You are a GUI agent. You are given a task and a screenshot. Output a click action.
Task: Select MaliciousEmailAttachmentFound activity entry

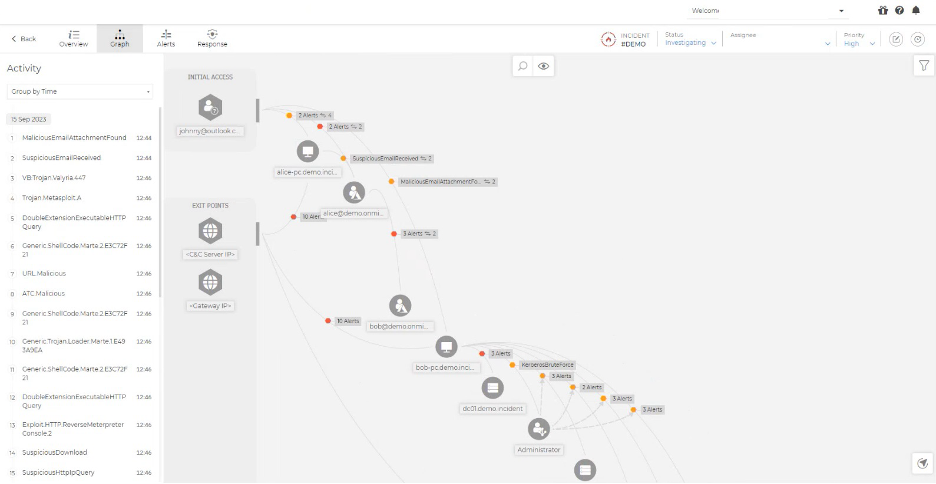click(74, 138)
